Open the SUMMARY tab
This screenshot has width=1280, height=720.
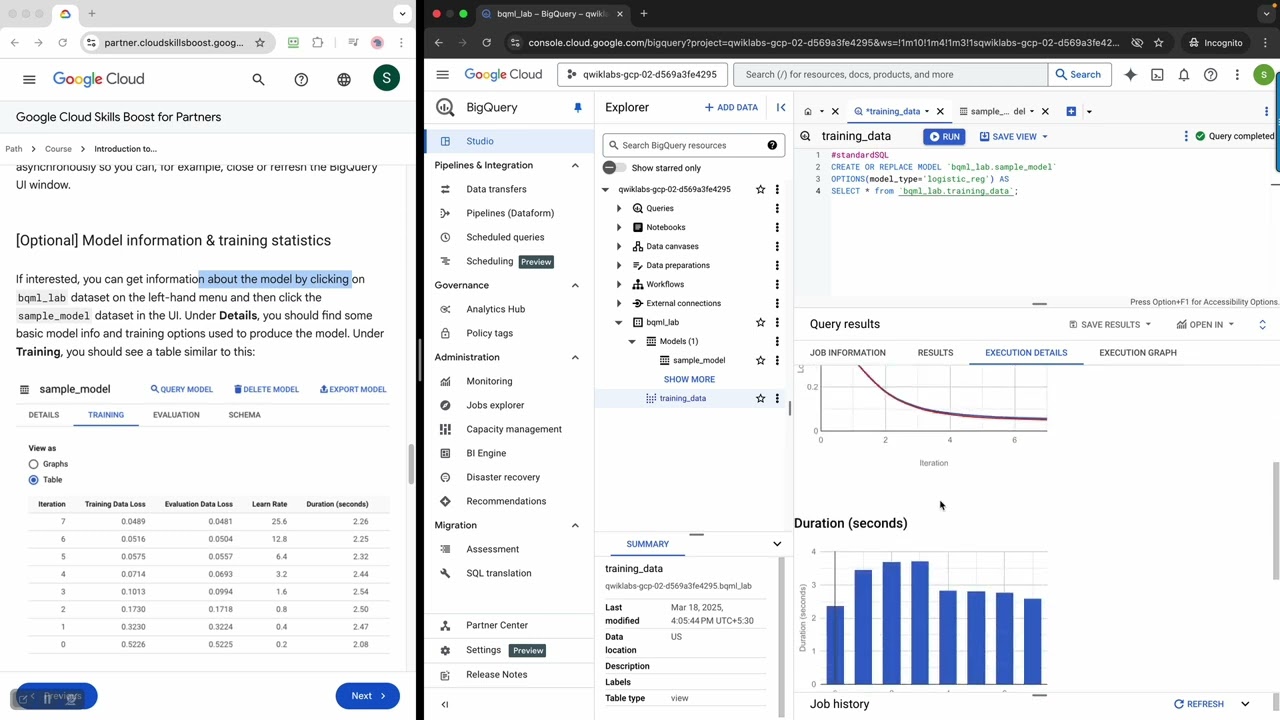pyautogui.click(x=648, y=544)
